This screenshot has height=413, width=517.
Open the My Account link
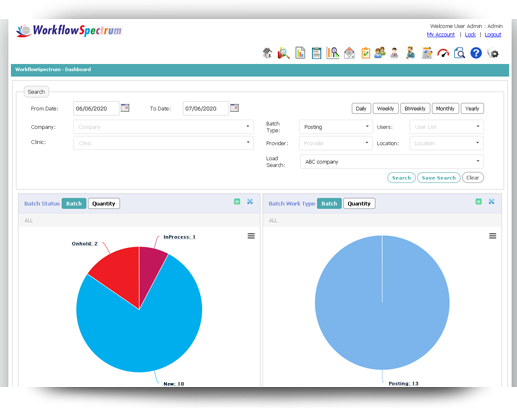441,35
